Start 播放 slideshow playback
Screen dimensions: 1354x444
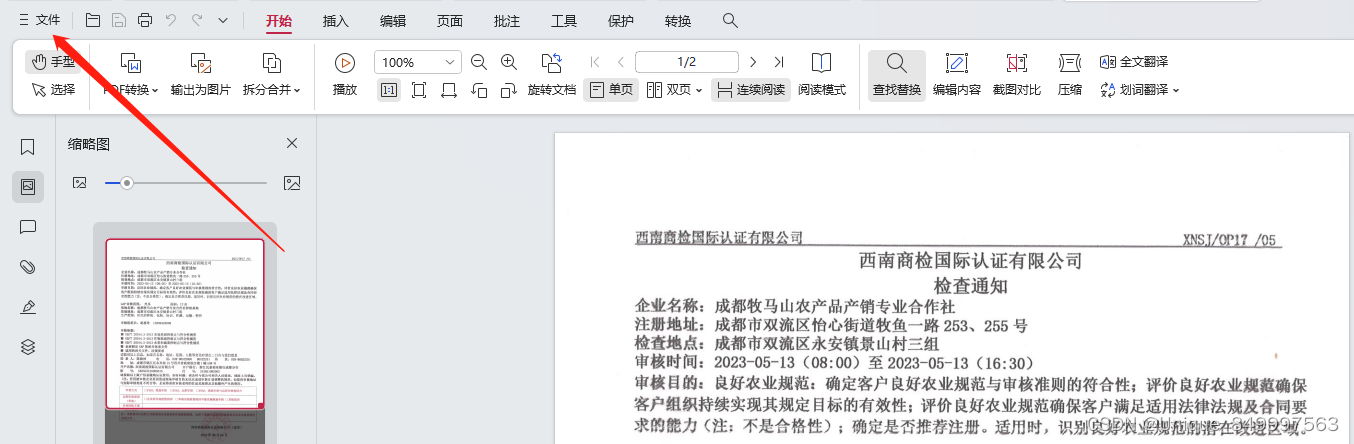tap(344, 75)
